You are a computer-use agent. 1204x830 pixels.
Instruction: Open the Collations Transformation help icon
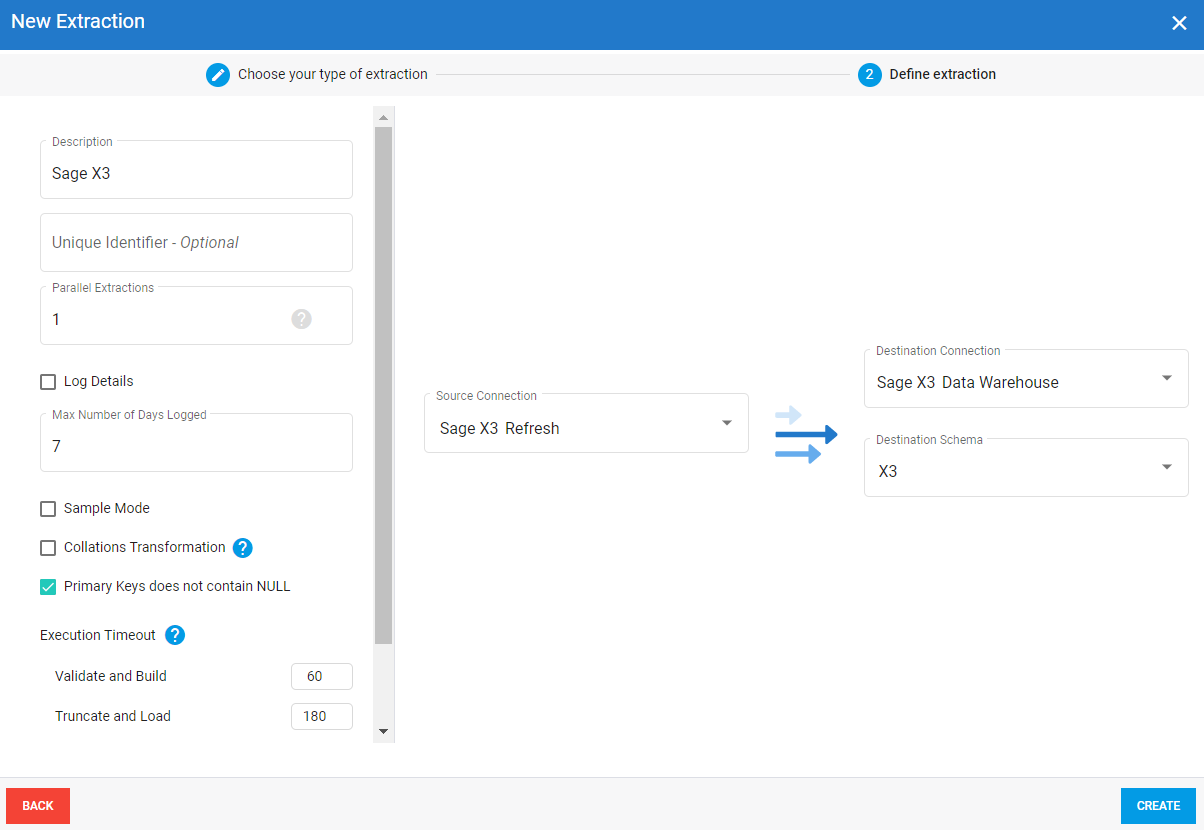click(242, 548)
